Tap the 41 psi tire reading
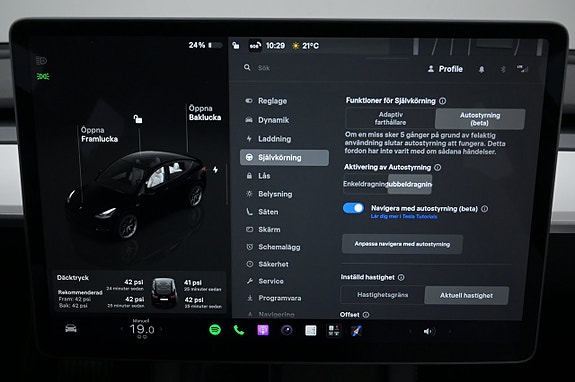 [x=193, y=283]
